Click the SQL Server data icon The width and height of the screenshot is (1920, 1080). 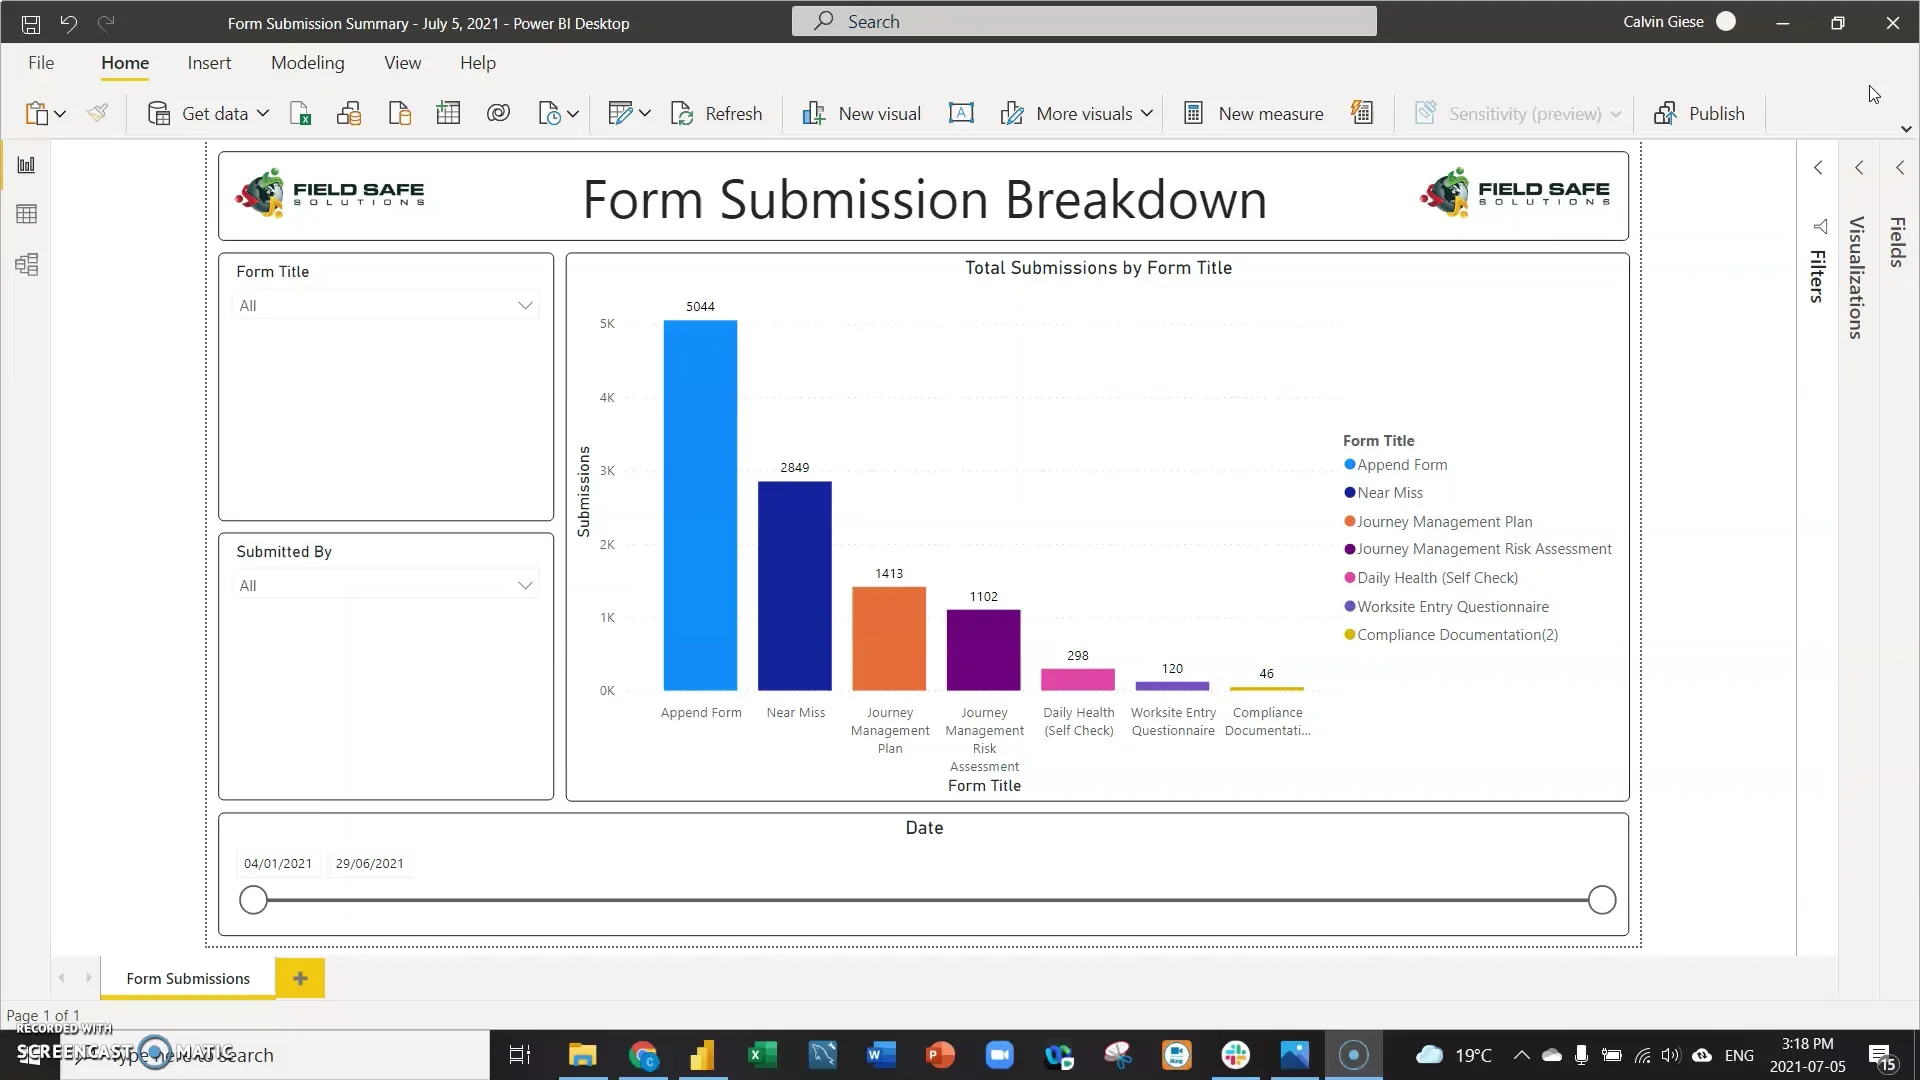click(x=399, y=114)
